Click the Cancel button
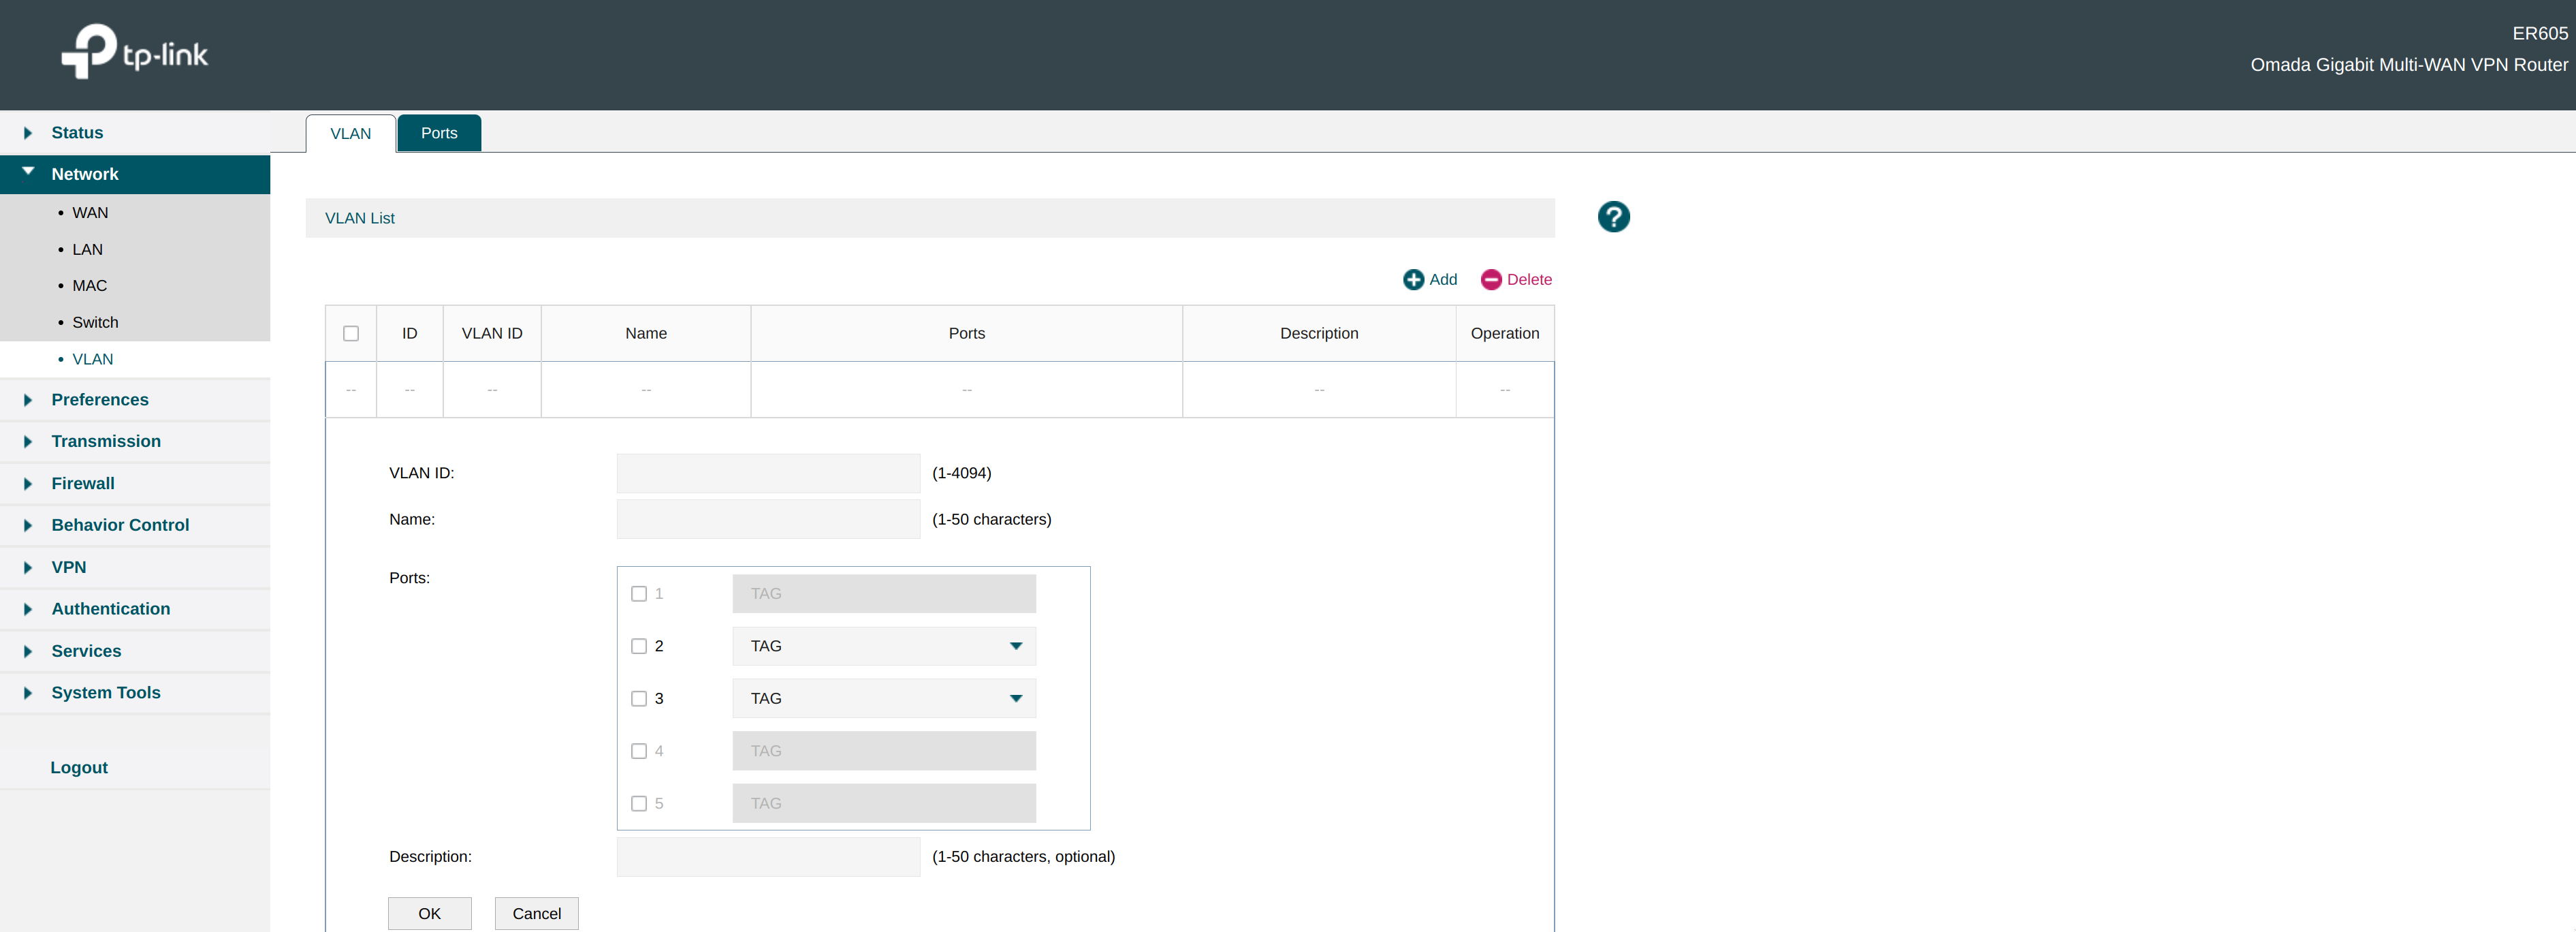 536,914
